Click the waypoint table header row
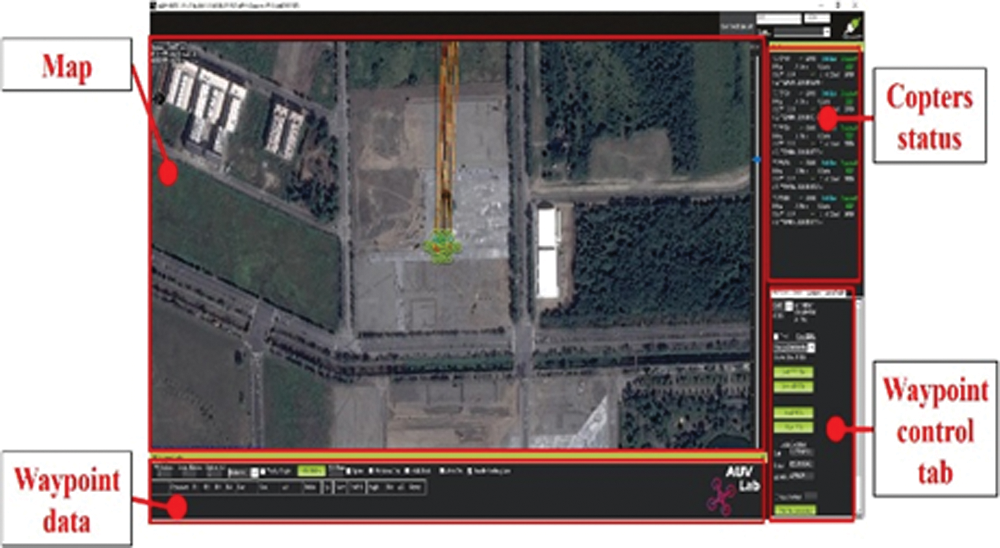The height and width of the screenshot is (548, 1000). [290, 487]
